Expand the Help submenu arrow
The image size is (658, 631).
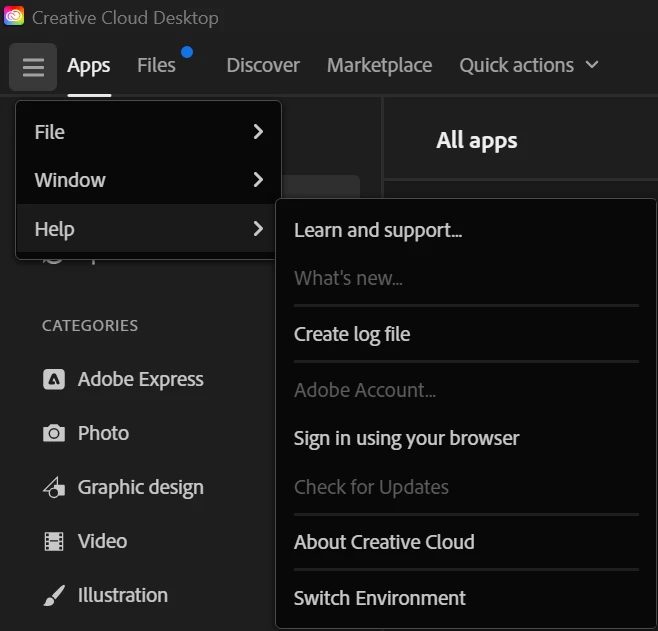258,229
